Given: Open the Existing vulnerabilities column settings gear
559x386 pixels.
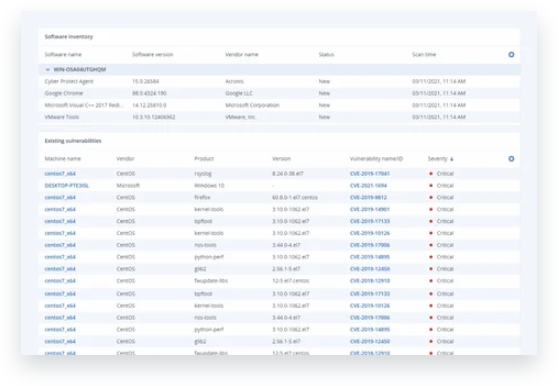Looking at the screenshot, I should click(511, 159).
